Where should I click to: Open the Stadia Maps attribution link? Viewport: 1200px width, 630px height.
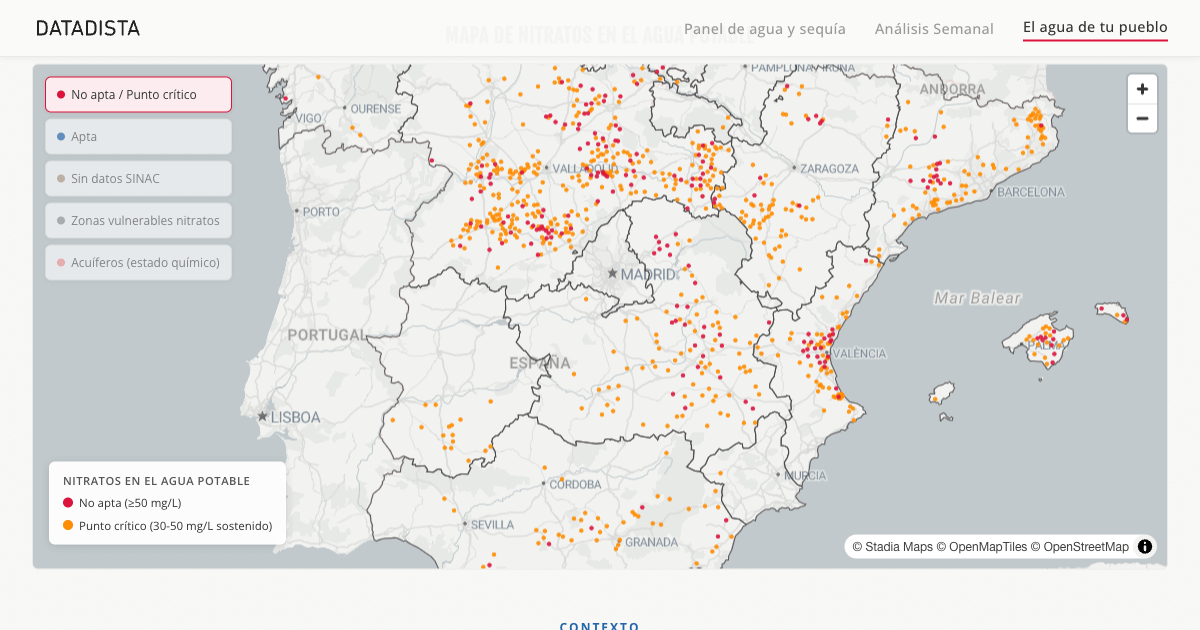coord(892,547)
